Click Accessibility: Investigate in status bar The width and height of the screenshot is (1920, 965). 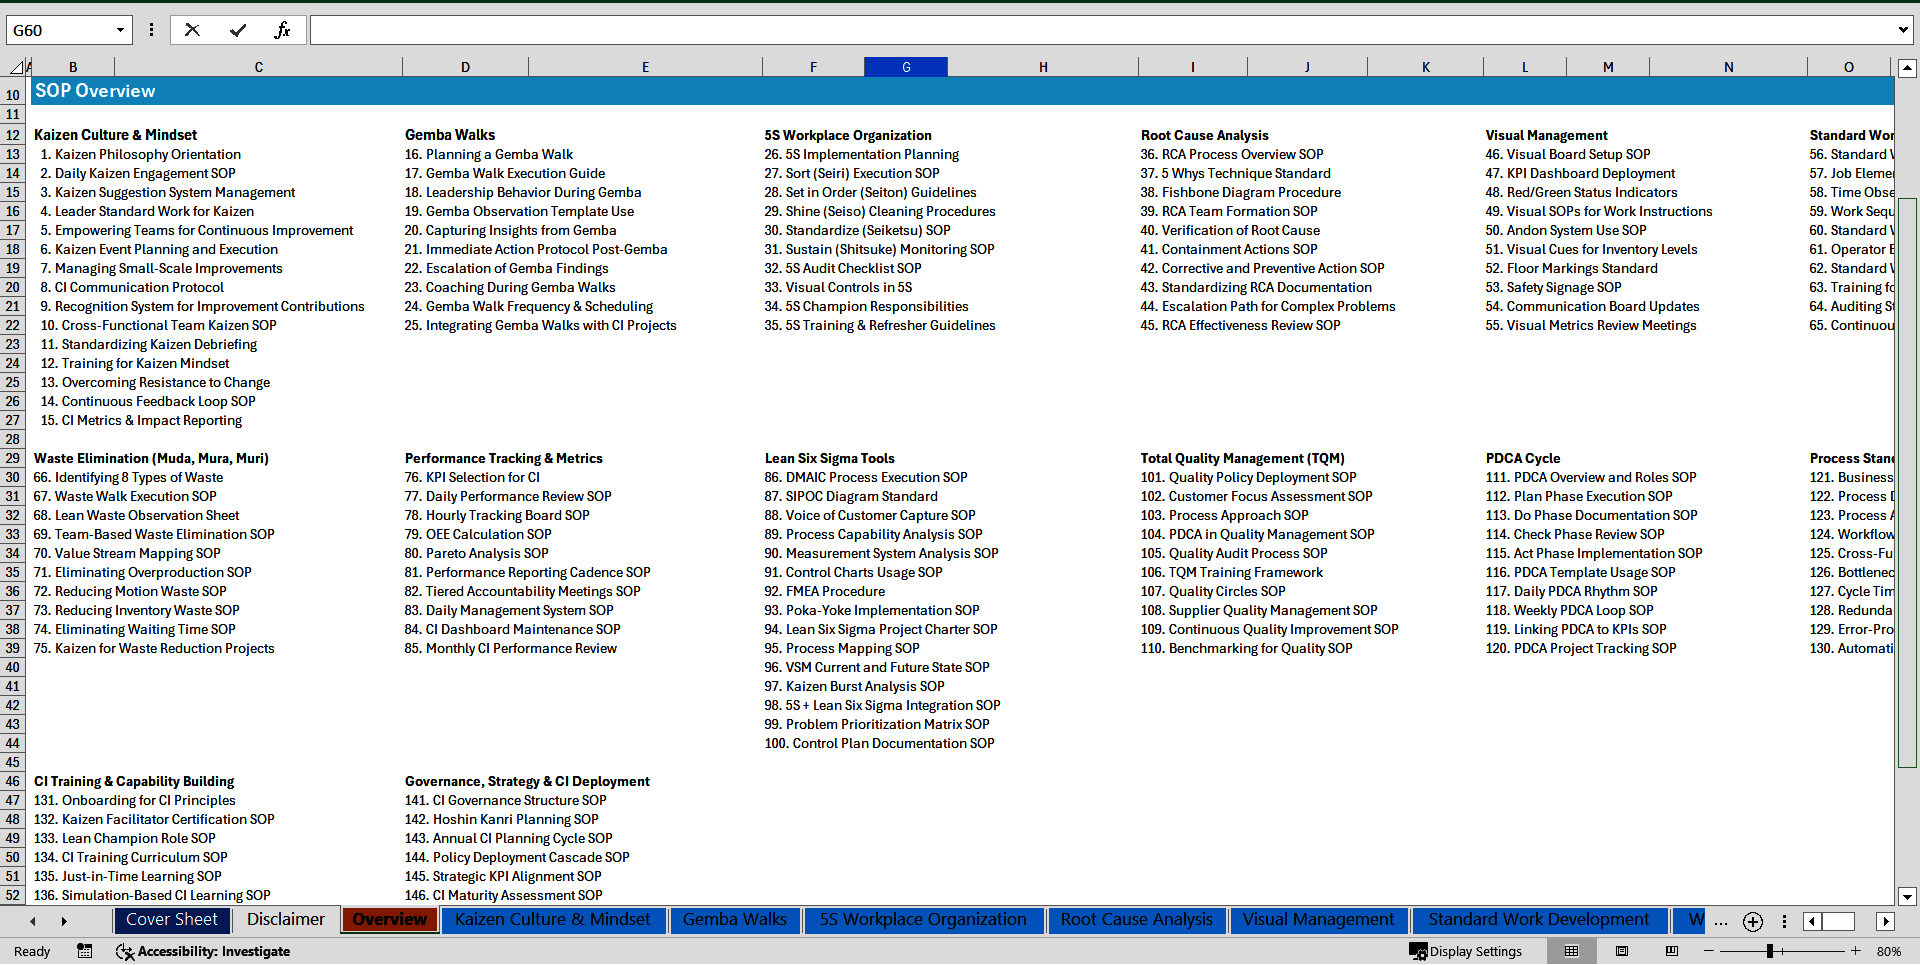point(203,951)
